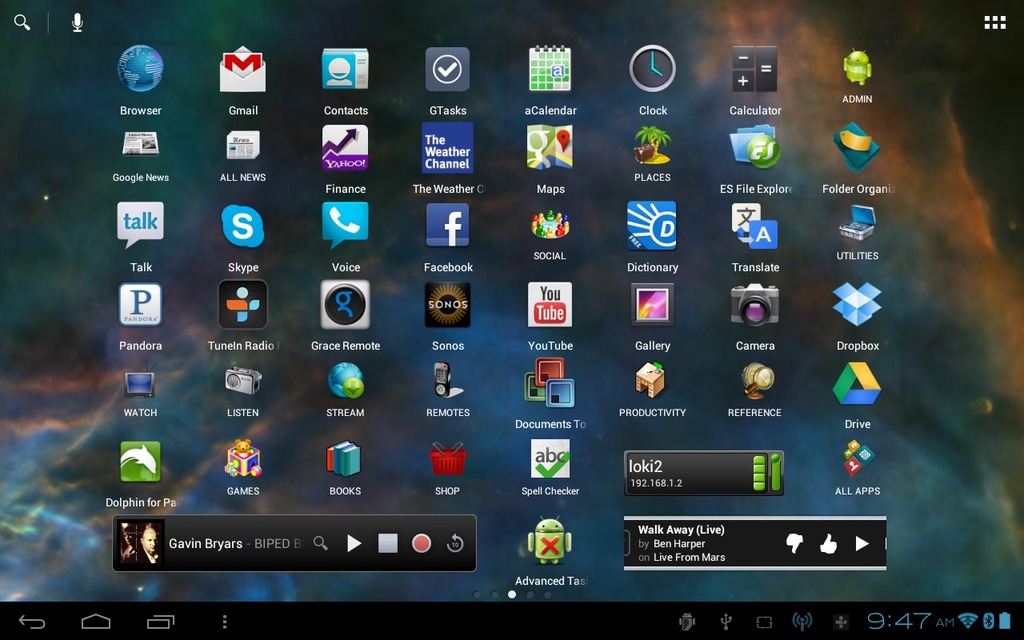The image size is (1024, 640).
Task: Open the ALL APPS folder
Action: coord(857,458)
